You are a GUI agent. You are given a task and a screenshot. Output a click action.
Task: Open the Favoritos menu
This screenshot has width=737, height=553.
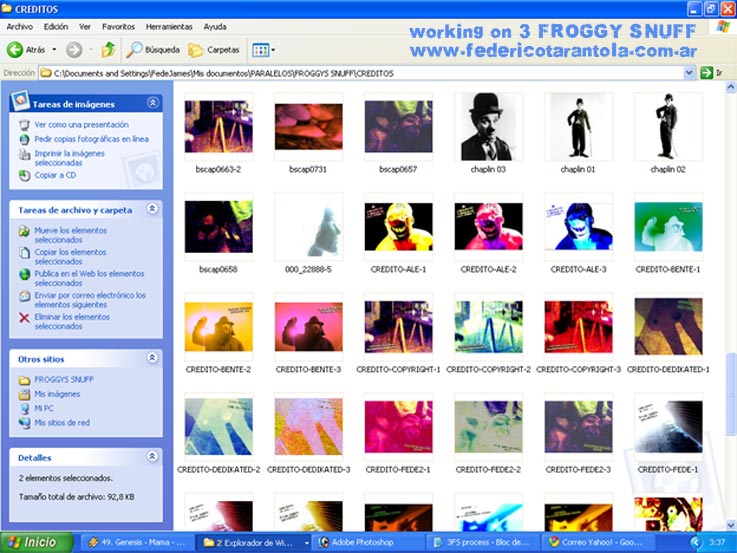pos(118,27)
